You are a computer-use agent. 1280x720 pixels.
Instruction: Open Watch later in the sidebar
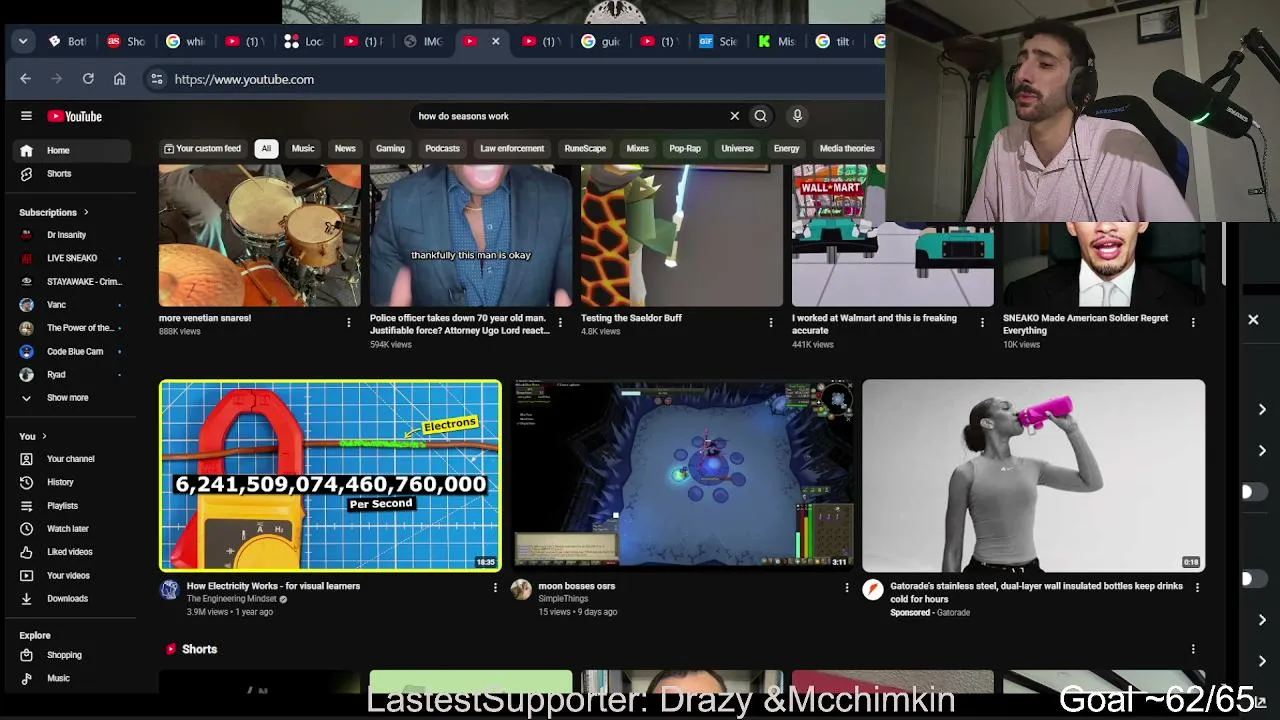pos(73,529)
